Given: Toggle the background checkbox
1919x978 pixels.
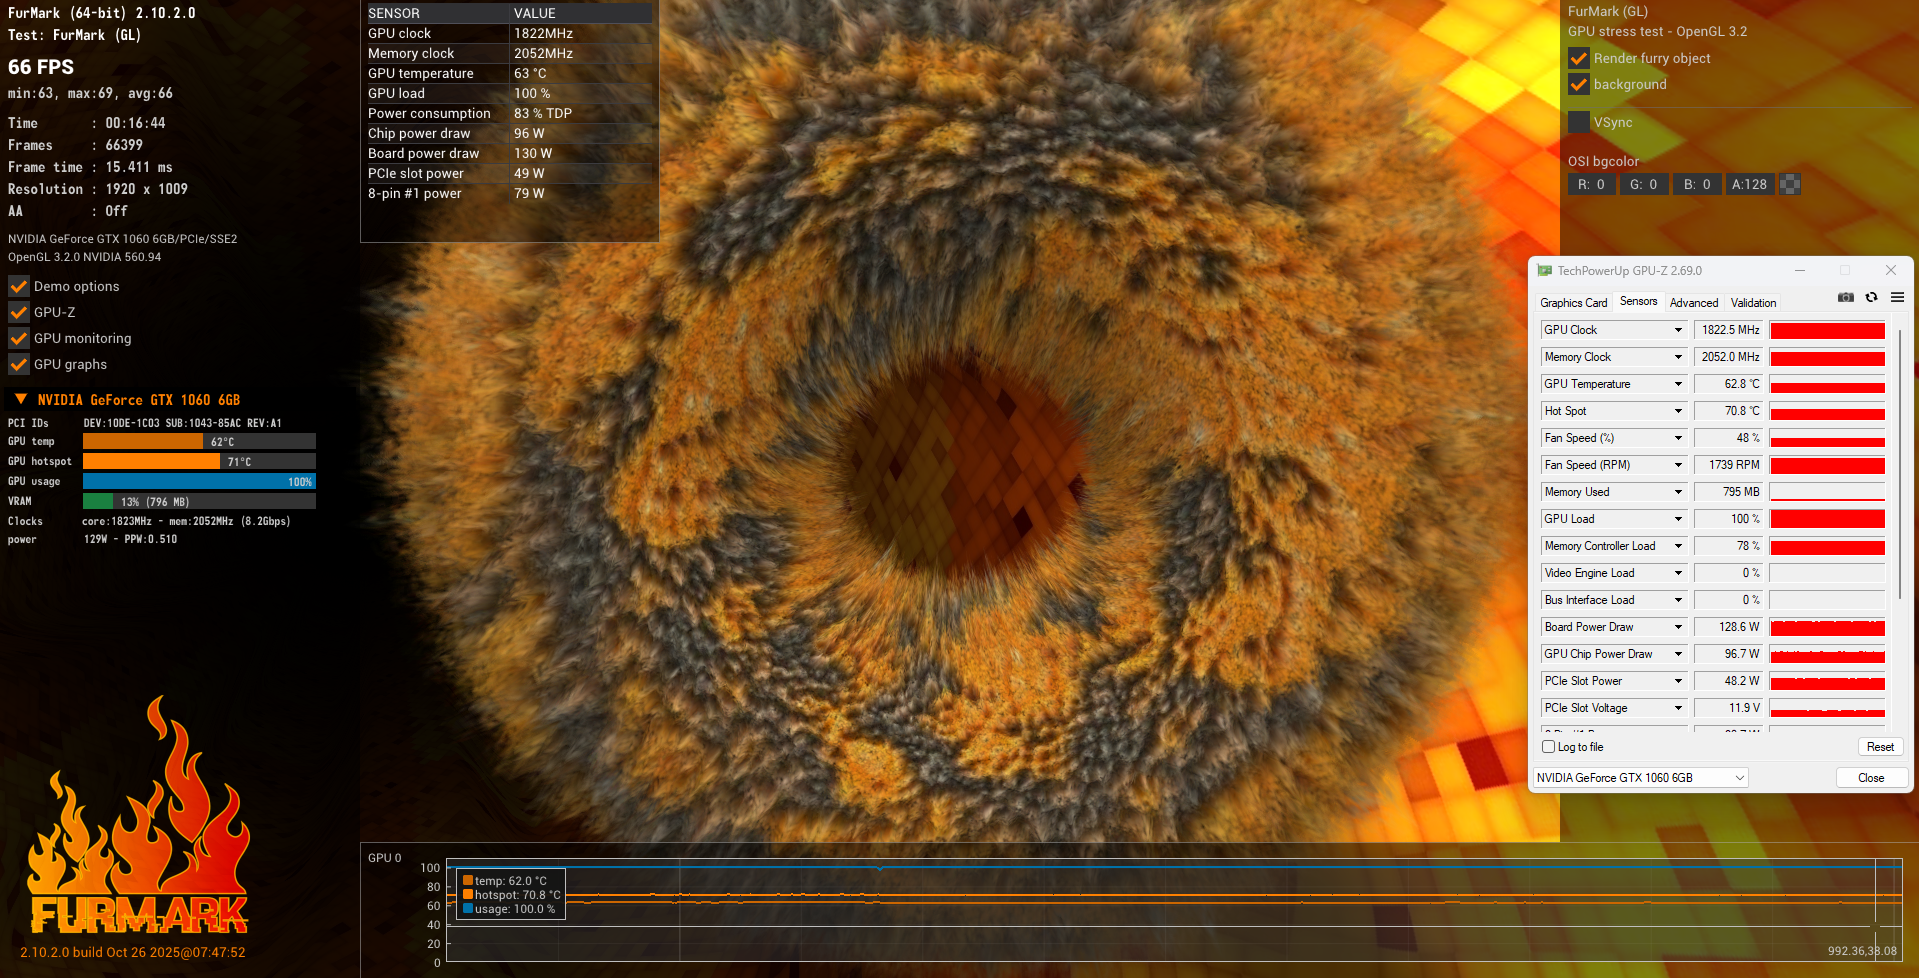Looking at the screenshot, I should [x=1578, y=84].
